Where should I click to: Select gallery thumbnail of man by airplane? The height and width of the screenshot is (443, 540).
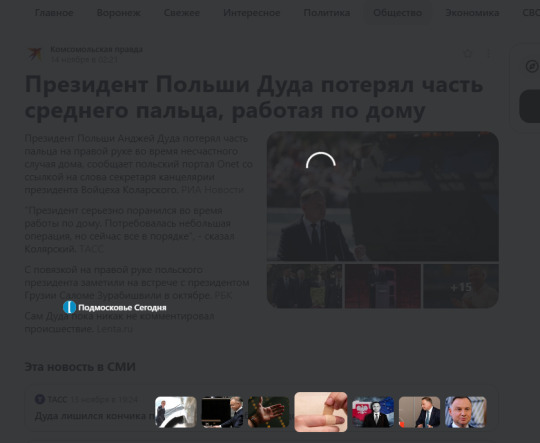tap(176, 412)
